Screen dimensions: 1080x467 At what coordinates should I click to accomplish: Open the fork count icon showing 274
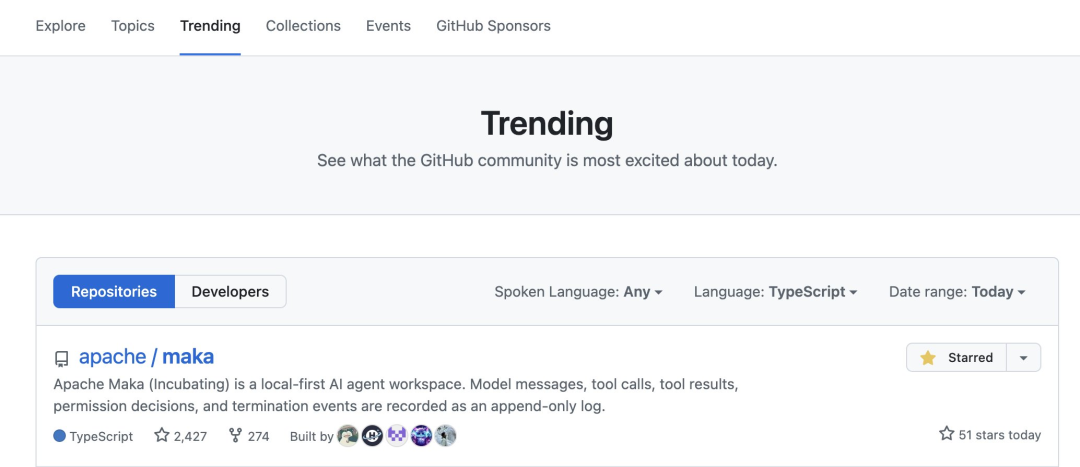pos(236,435)
